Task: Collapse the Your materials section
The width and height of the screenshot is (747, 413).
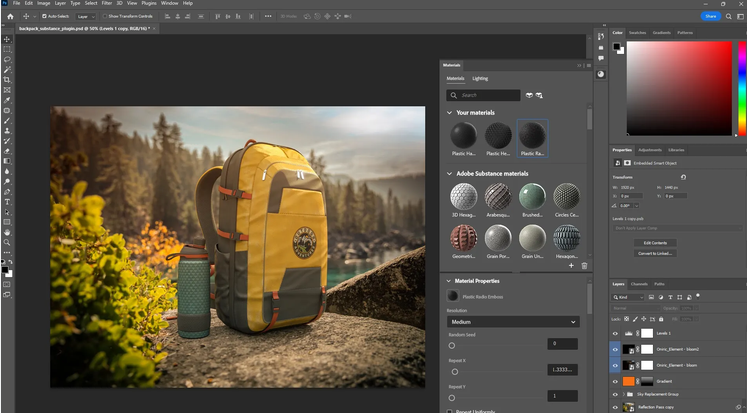Action: click(449, 113)
